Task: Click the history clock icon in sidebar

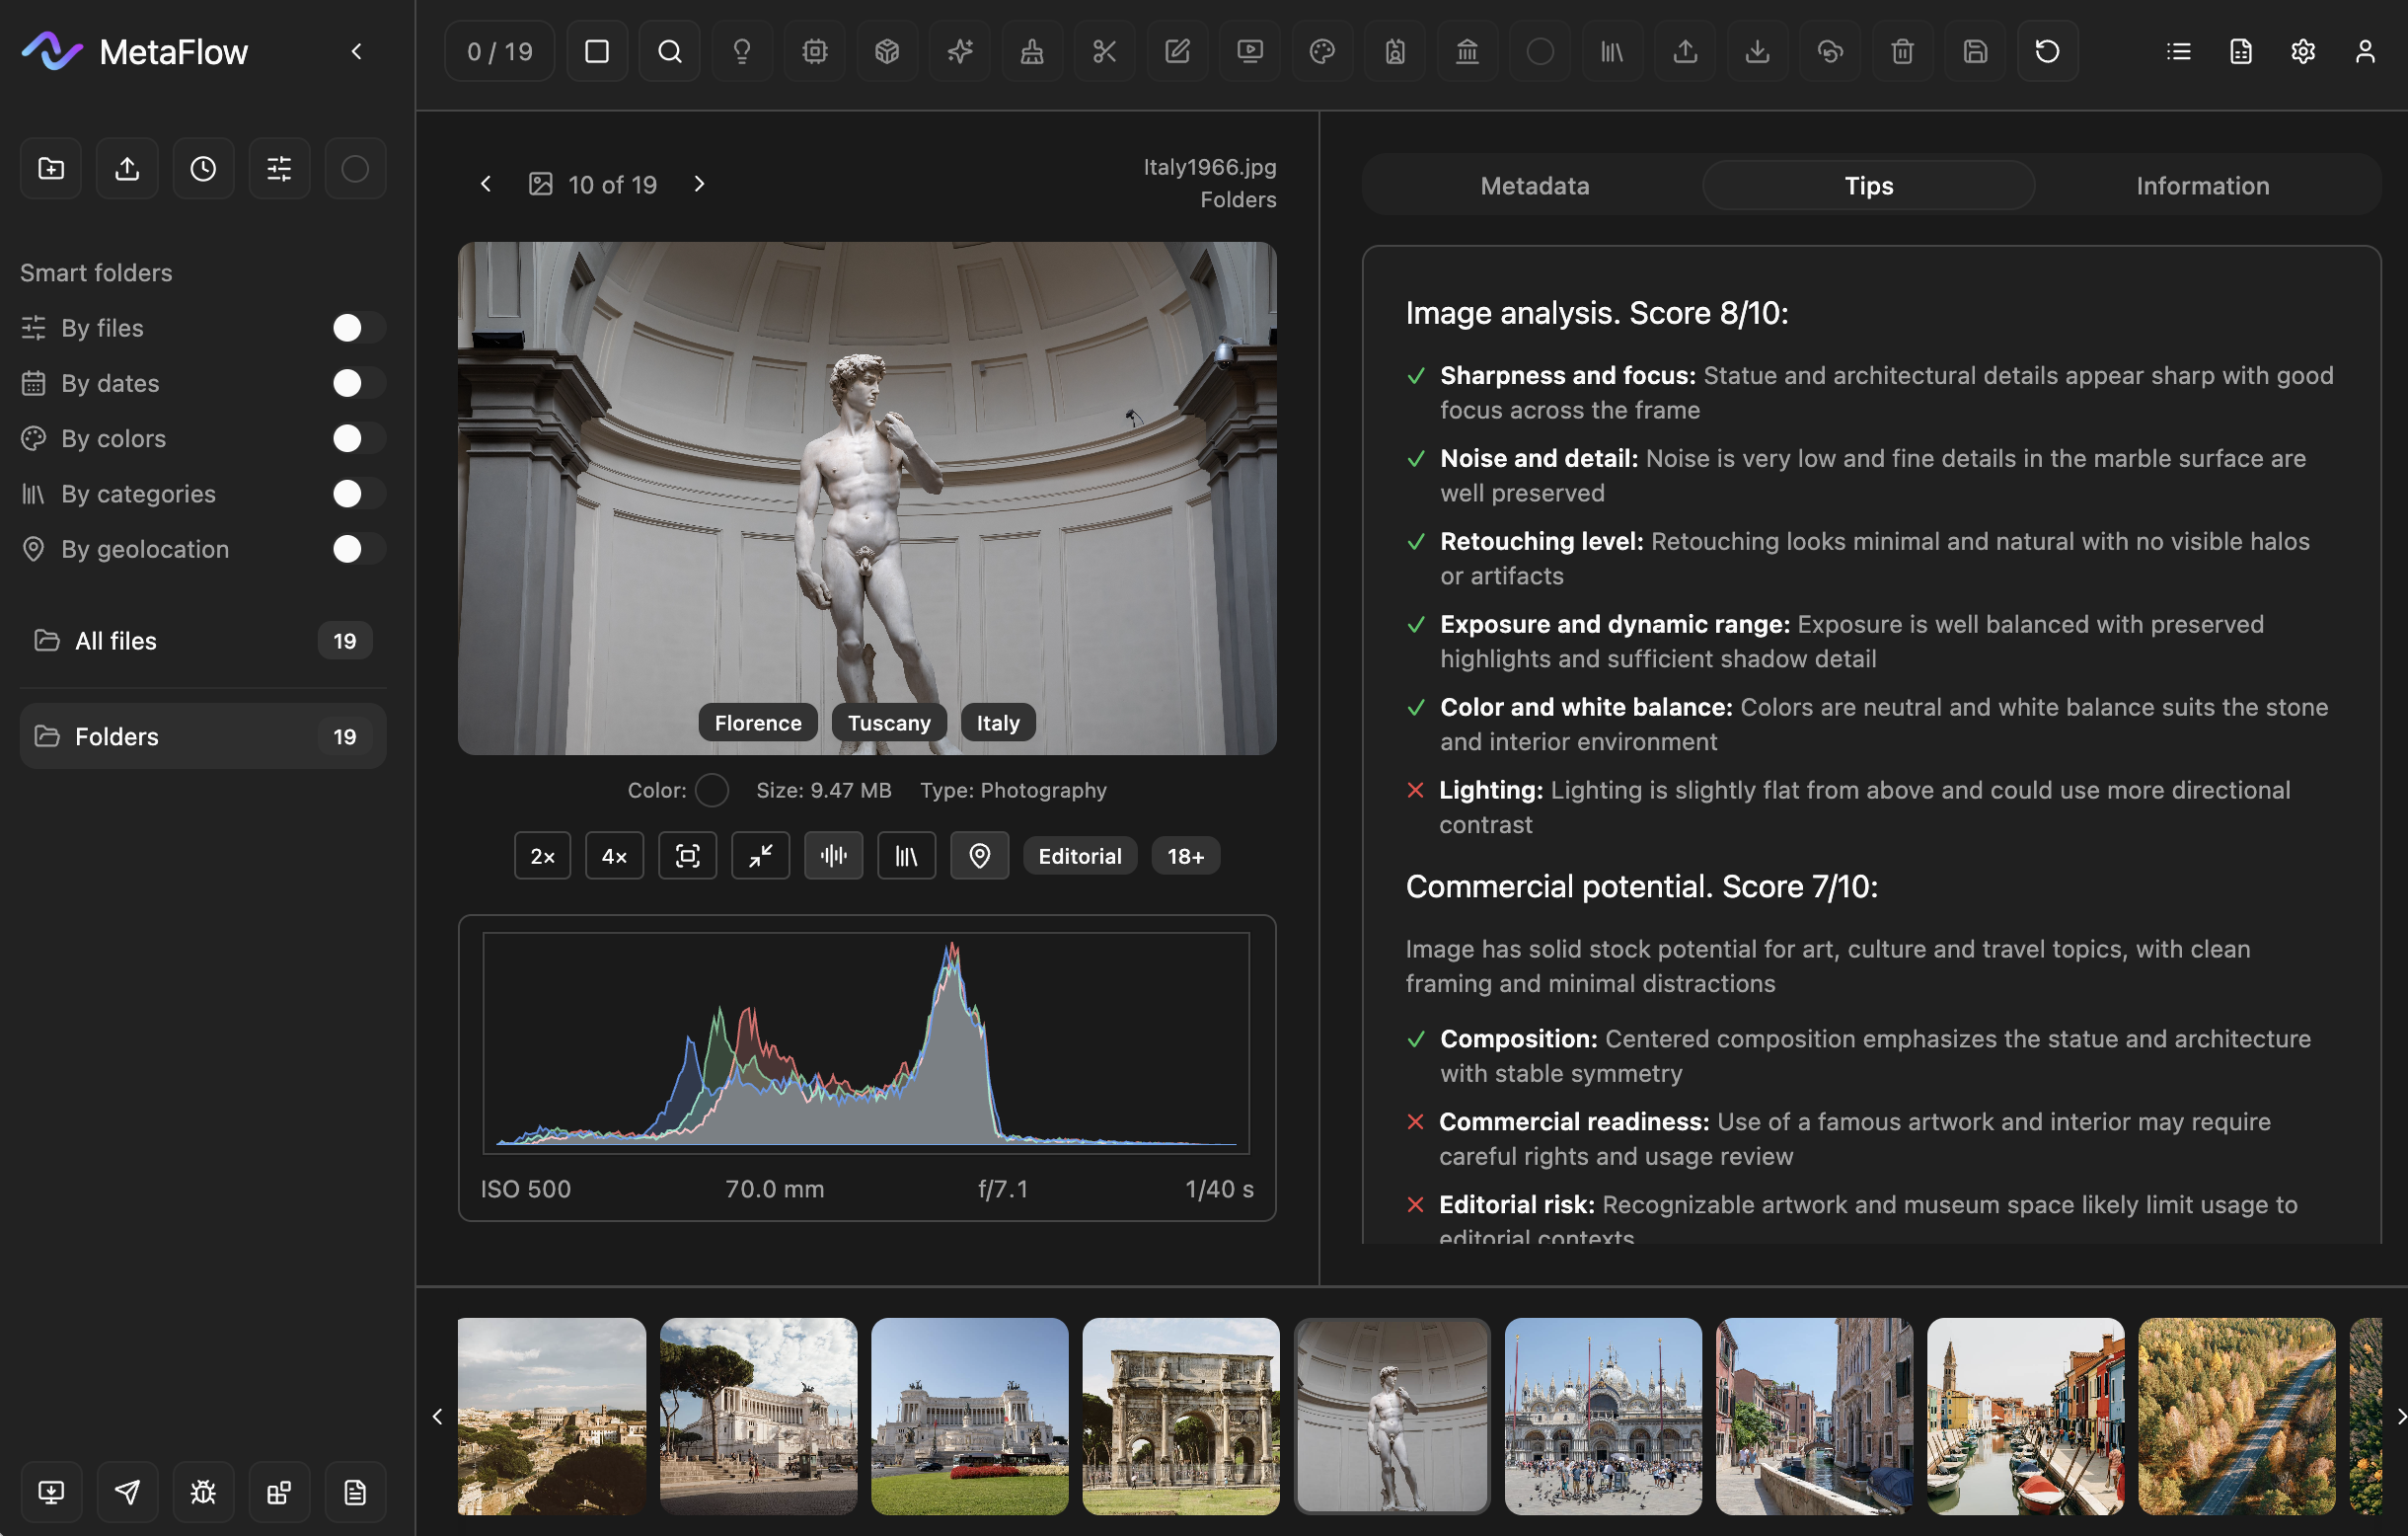Action: pos(203,168)
